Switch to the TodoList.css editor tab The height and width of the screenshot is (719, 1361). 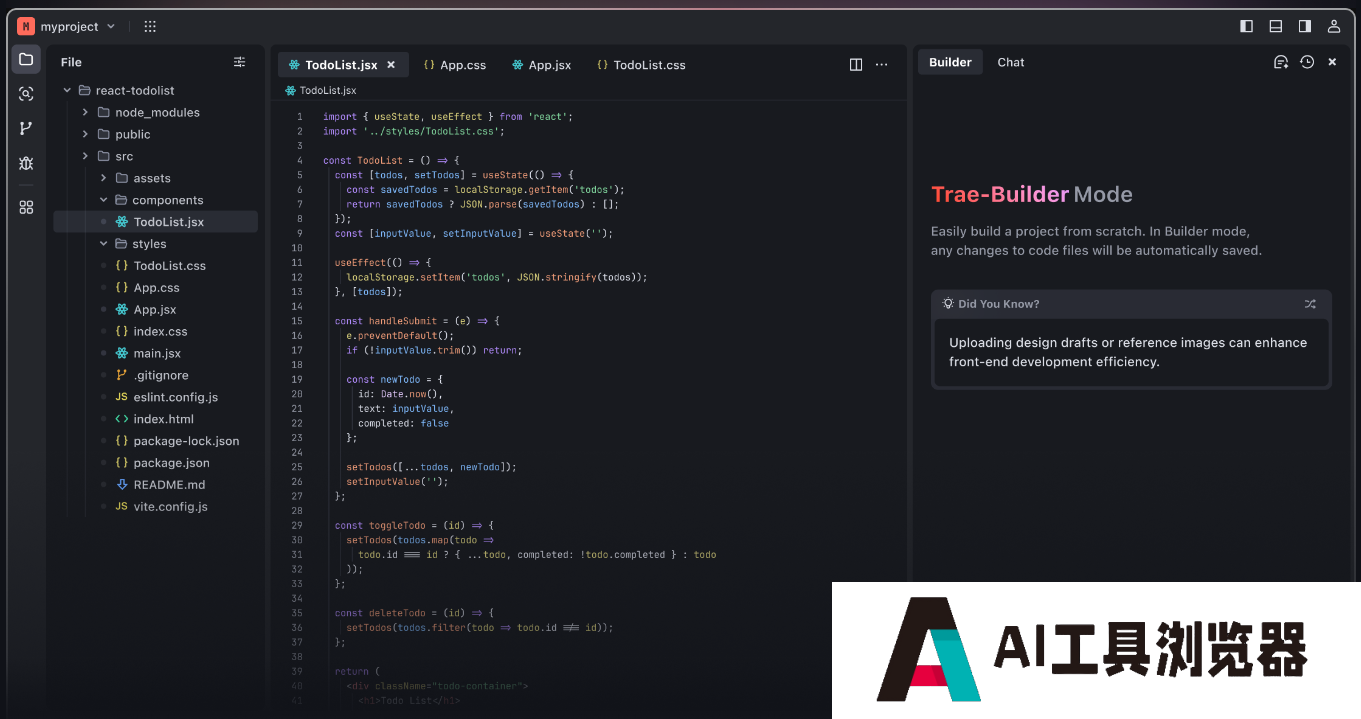tap(641, 65)
